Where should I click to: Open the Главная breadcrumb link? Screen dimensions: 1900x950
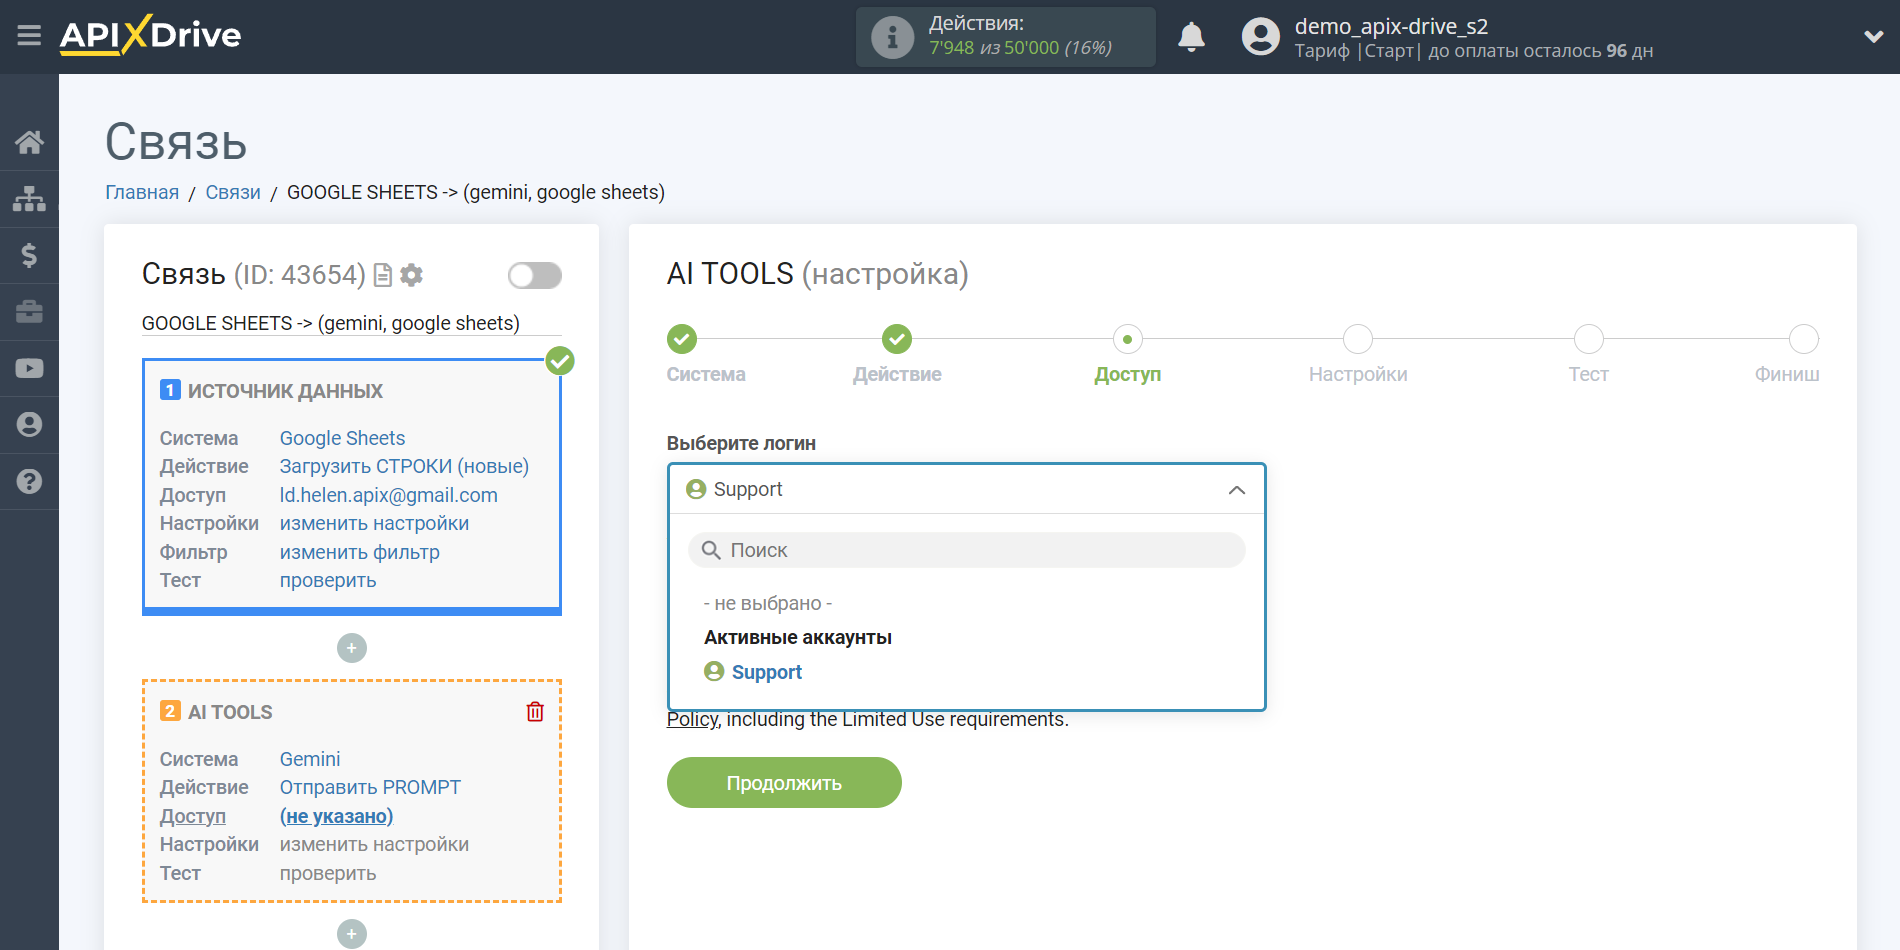coord(142,192)
